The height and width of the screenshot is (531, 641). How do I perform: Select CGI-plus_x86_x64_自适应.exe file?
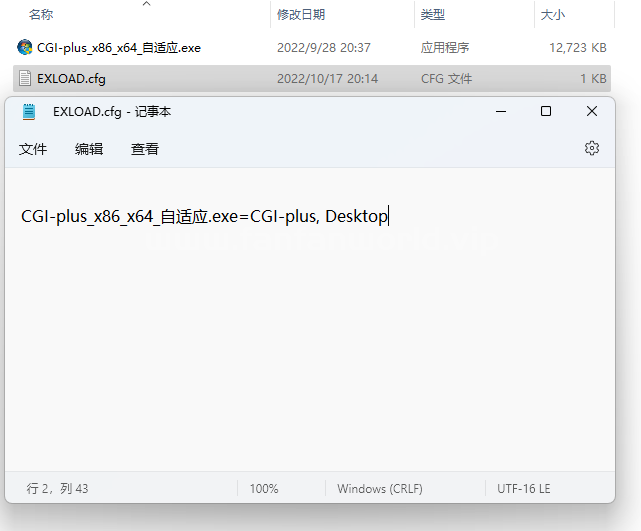pyautogui.click(x=118, y=47)
